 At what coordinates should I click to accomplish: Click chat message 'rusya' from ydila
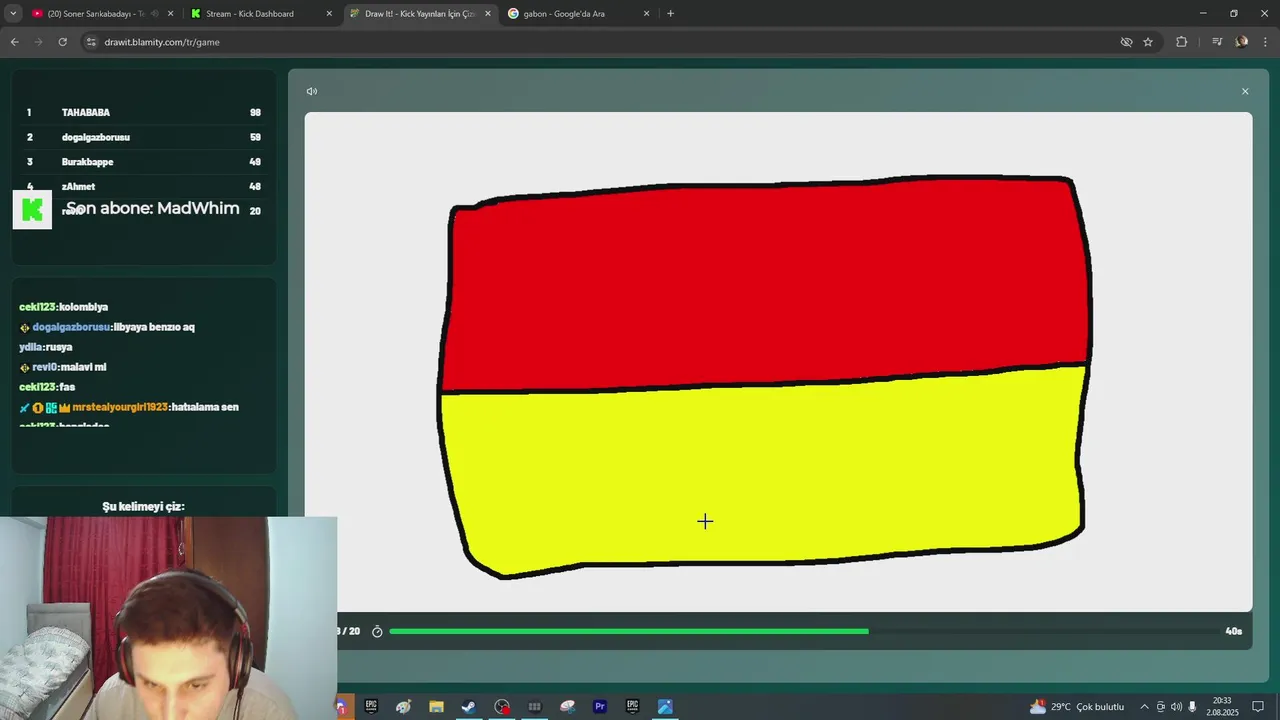point(46,347)
